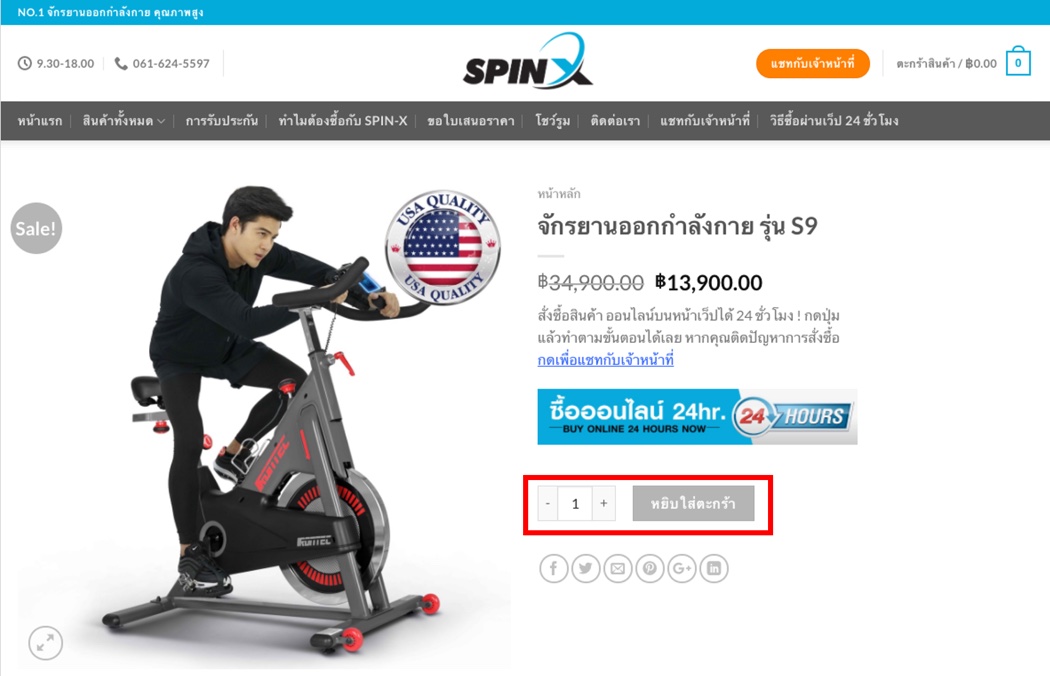The height and width of the screenshot is (676, 1050).
Task: Click the orange แชทกับเจ้าหน้าที่ button
Action: click(x=812, y=64)
